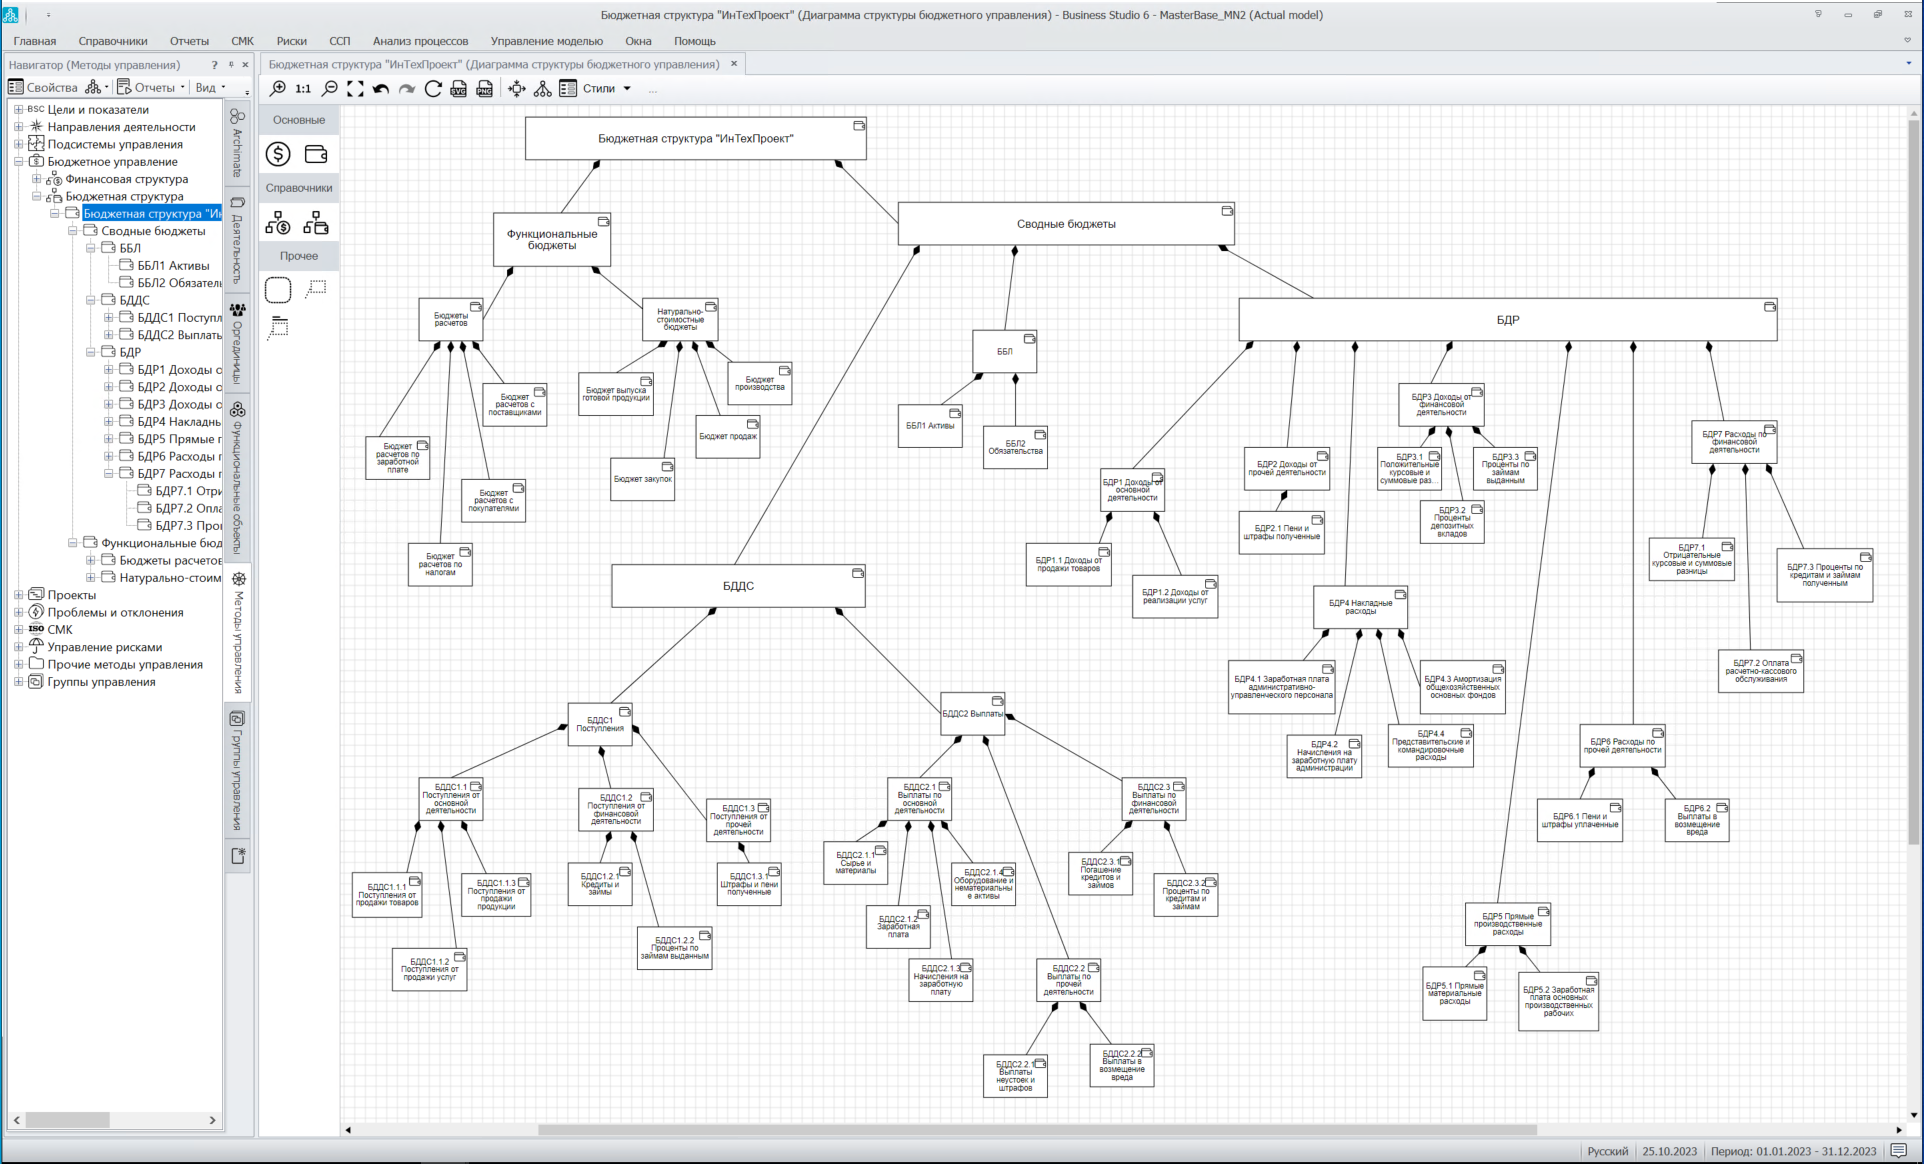Click the horizontal scrollbar below diagram
Viewport: 1924px width, 1164px height.
click(x=1035, y=1130)
